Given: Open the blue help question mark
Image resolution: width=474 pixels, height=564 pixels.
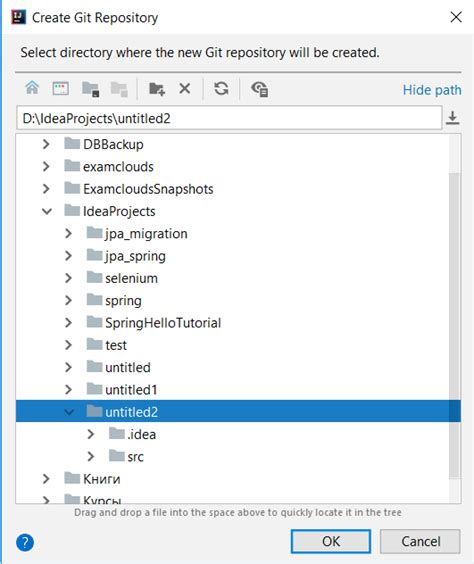Looking at the screenshot, I should pyautogui.click(x=25, y=542).
